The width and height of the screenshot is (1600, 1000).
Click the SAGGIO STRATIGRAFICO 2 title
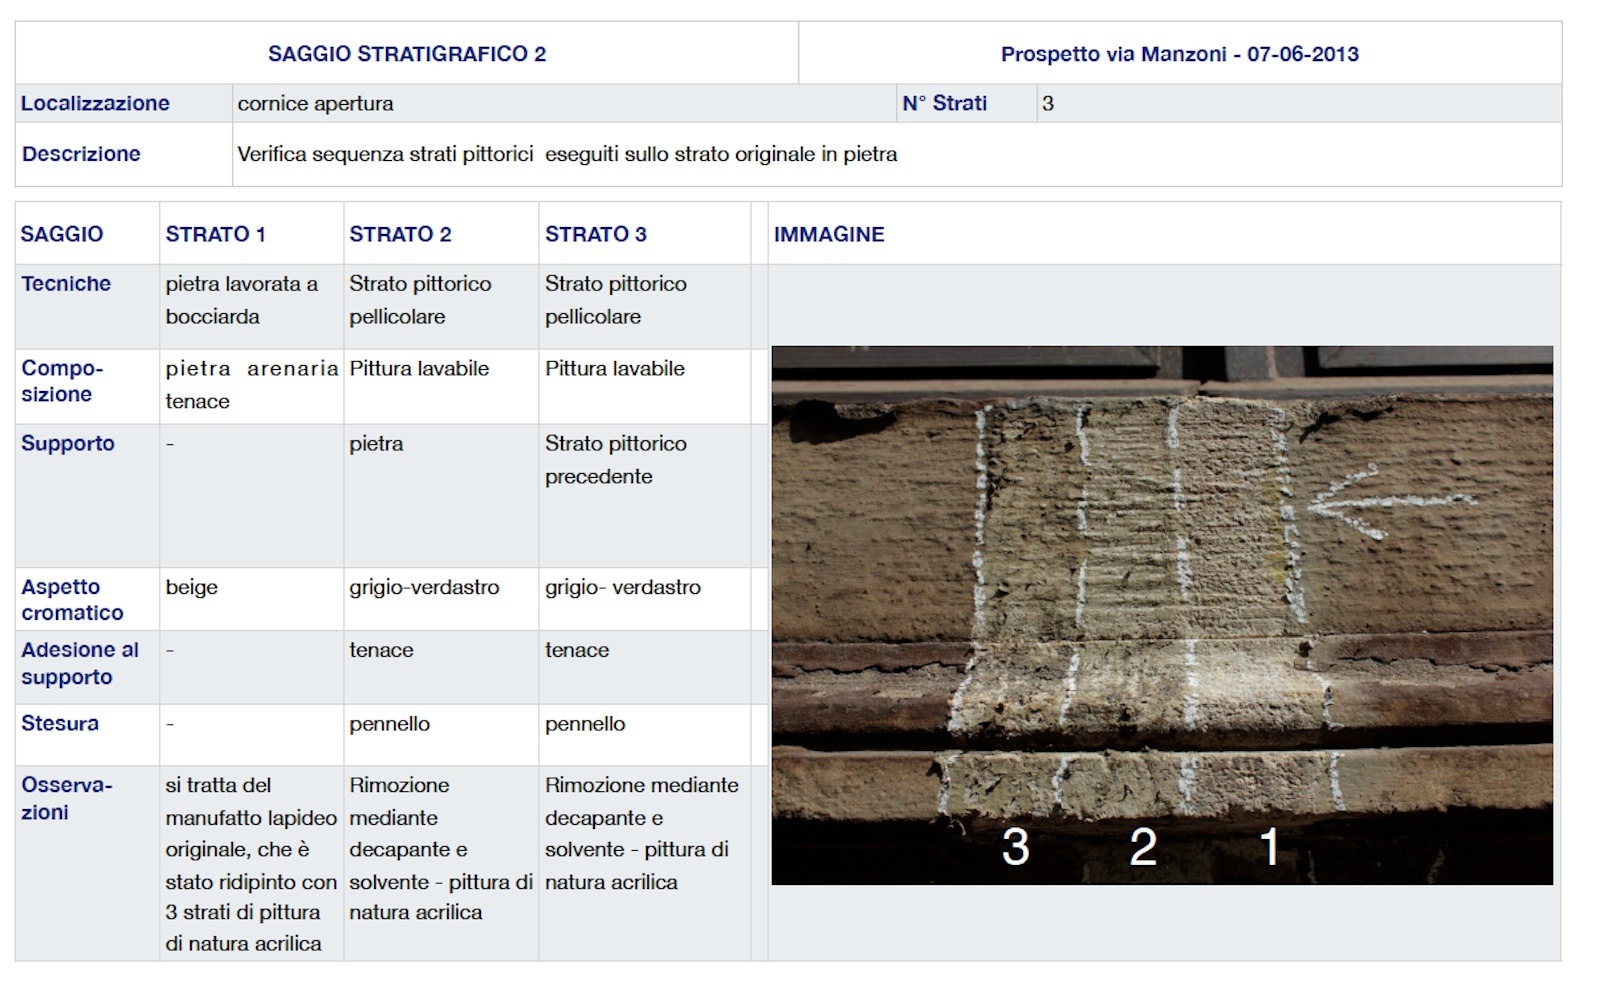click(x=406, y=54)
